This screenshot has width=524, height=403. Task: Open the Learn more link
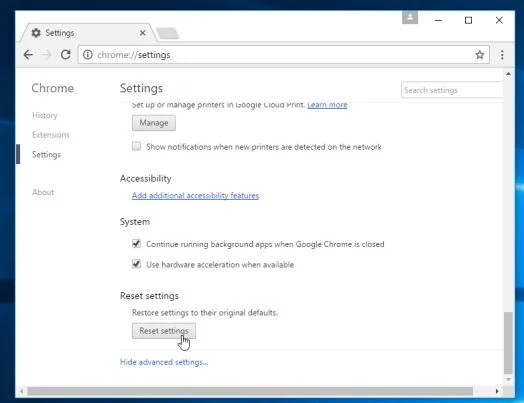(327, 105)
